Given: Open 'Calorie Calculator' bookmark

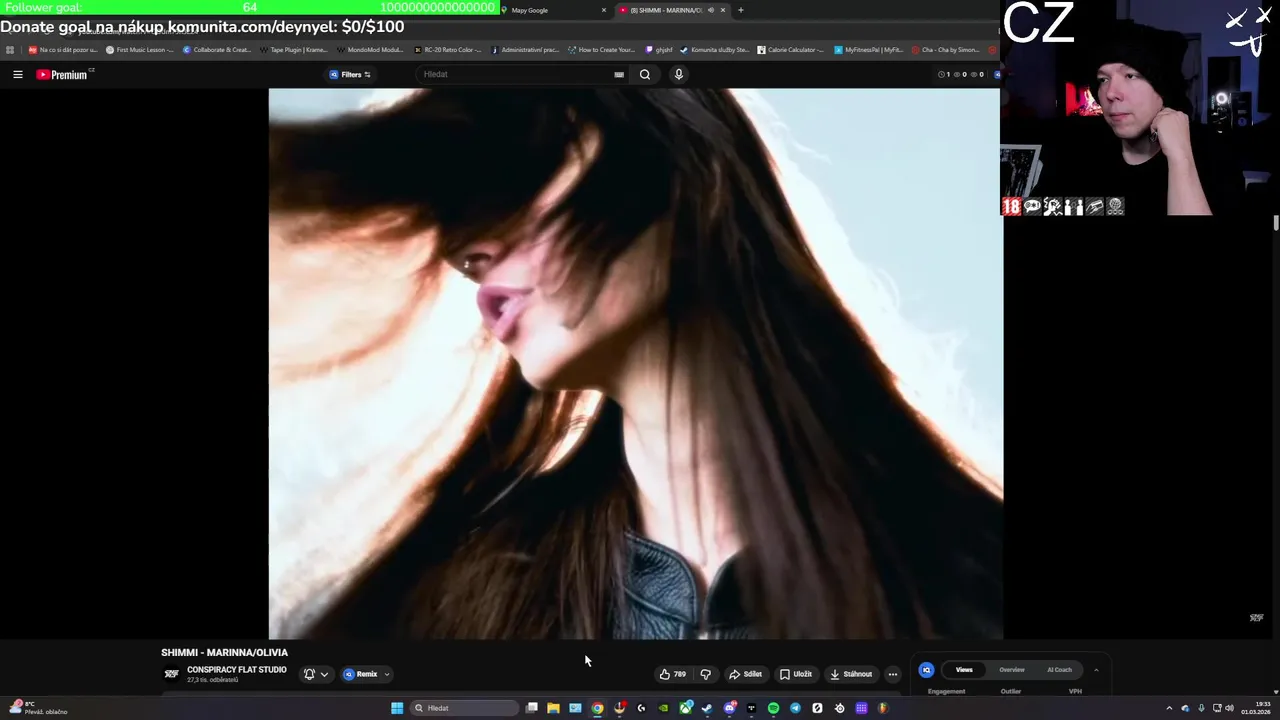Looking at the screenshot, I should (790, 49).
